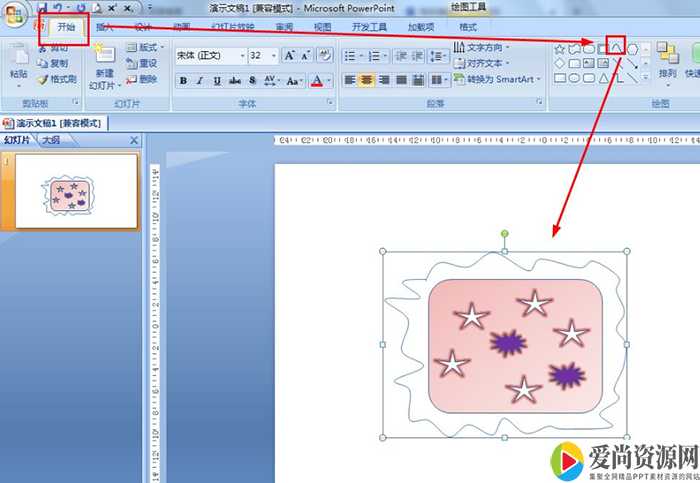The image size is (700, 483).
Task: Open the font color red A swatch
Action: (318, 80)
